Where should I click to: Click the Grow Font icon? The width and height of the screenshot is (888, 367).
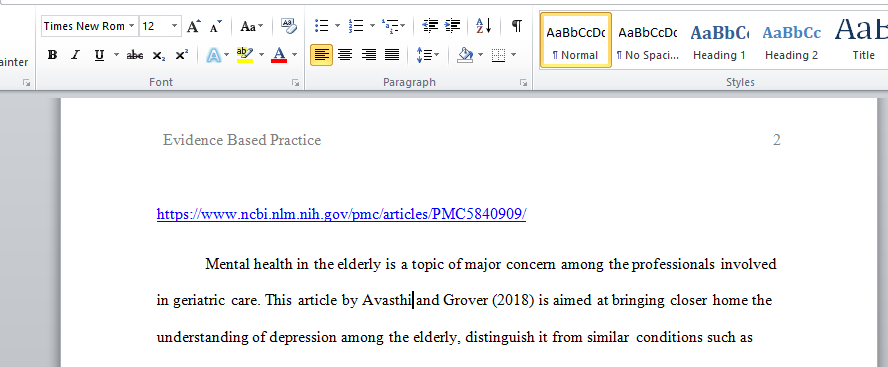[x=194, y=26]
